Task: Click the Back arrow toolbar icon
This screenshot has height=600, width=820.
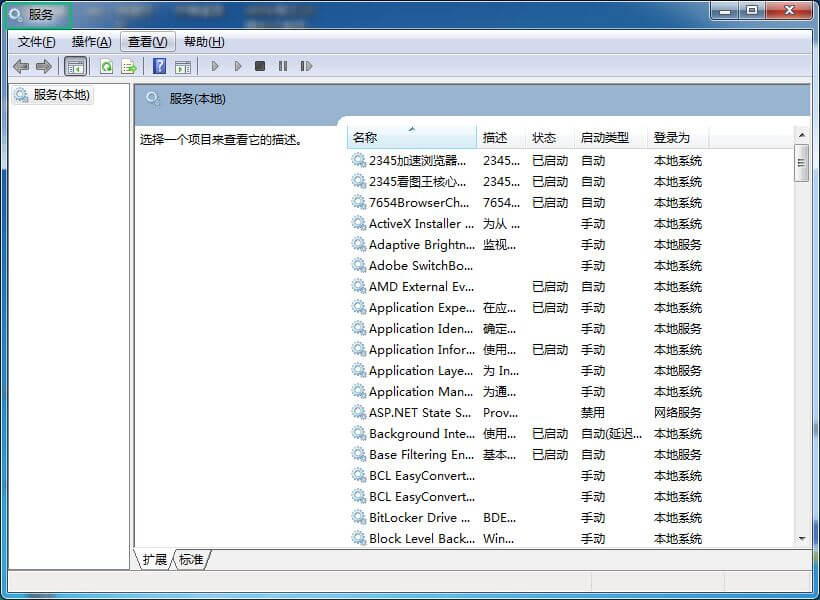Action: pyautogui.click(x=21, y=67)
